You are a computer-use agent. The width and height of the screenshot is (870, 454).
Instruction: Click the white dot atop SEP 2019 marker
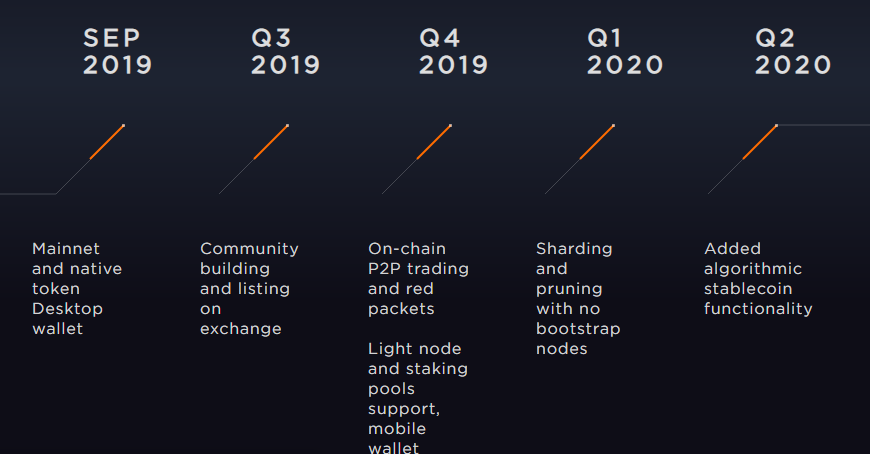123,125
